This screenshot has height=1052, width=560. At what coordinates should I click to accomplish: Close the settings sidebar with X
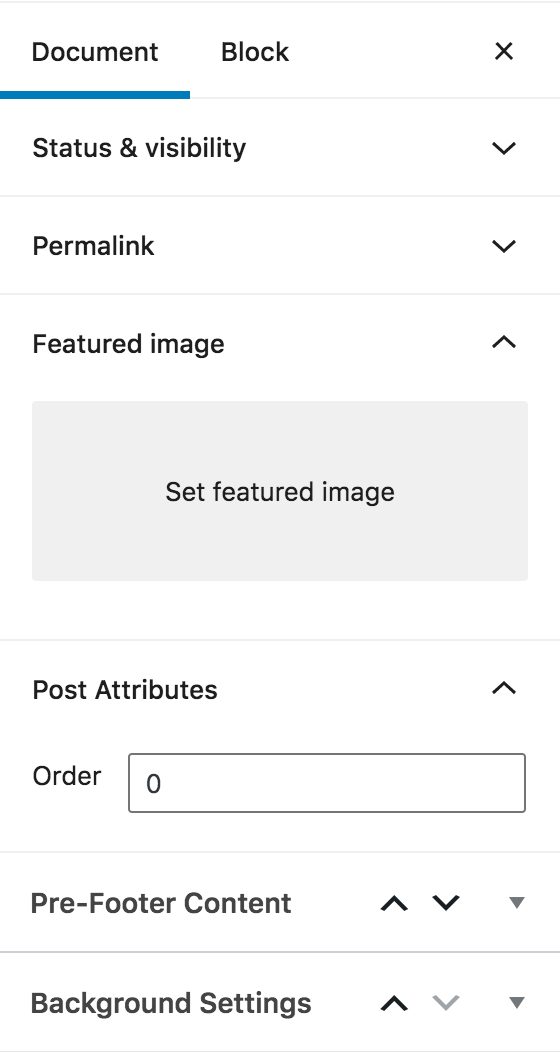[x=504, y=51]
